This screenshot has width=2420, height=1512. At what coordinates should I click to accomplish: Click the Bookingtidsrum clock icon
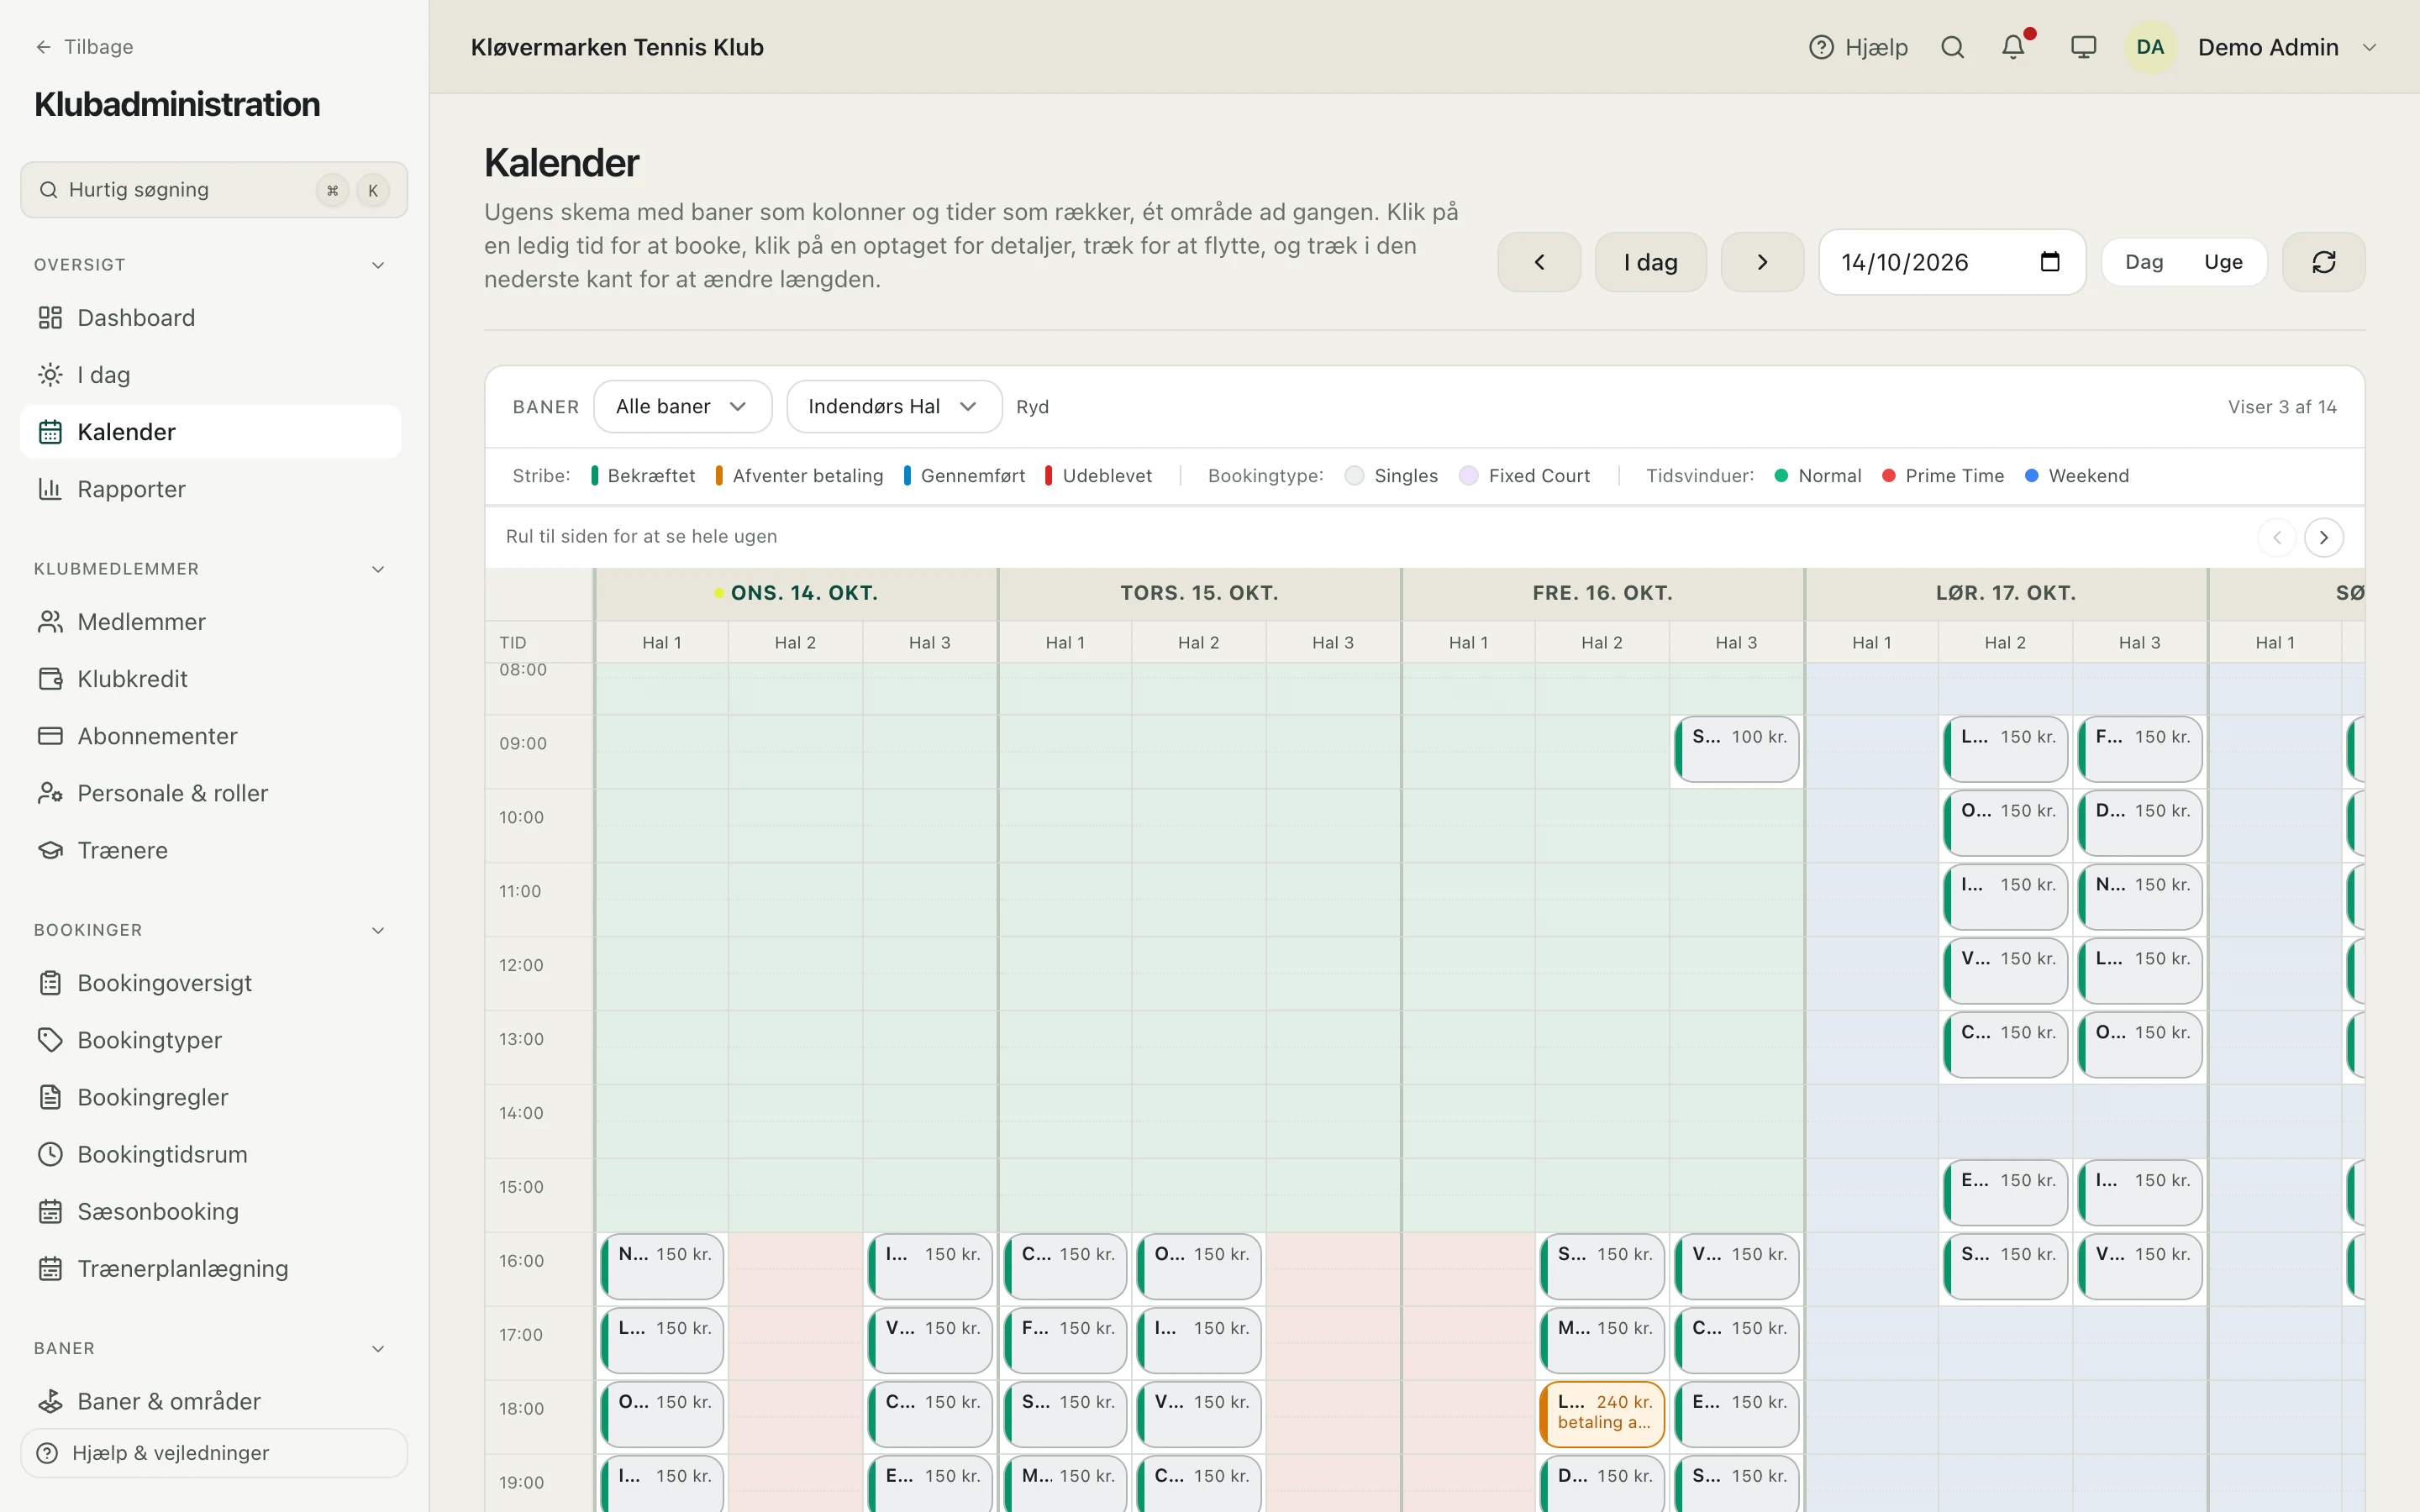[x=50, y=1154]
